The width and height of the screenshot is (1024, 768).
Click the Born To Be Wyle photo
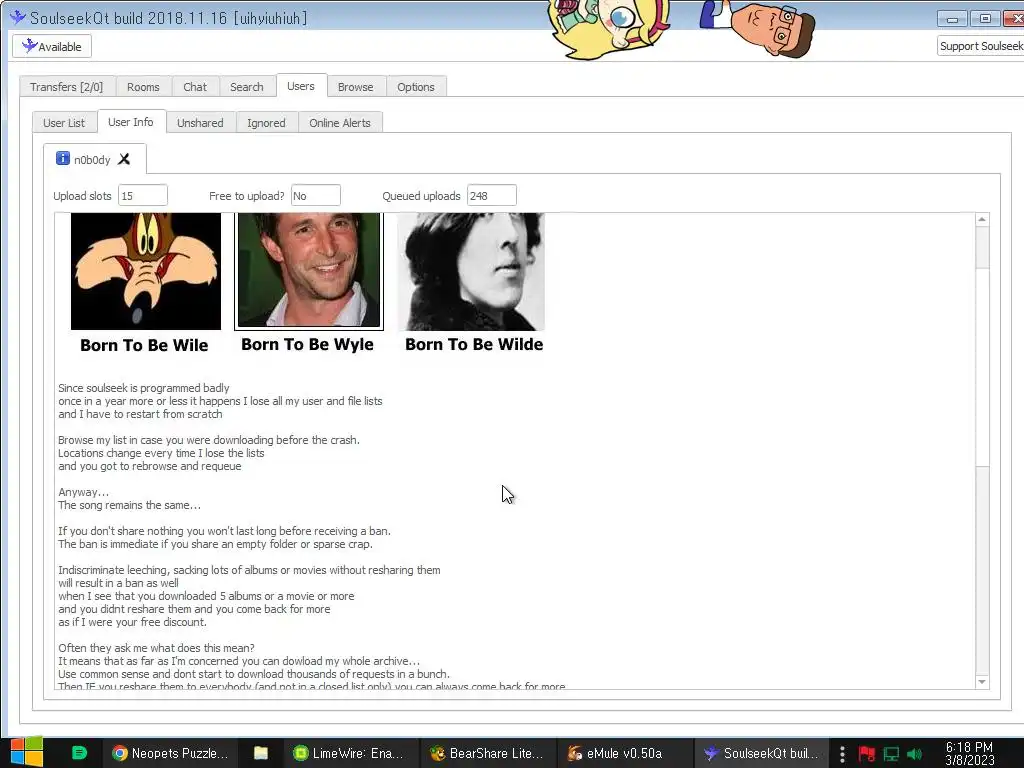click(x=308, y=270)
